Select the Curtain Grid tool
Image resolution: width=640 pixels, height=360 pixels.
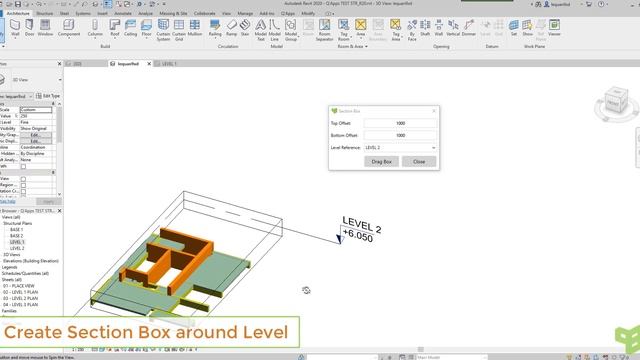click(x=179, y=29)
